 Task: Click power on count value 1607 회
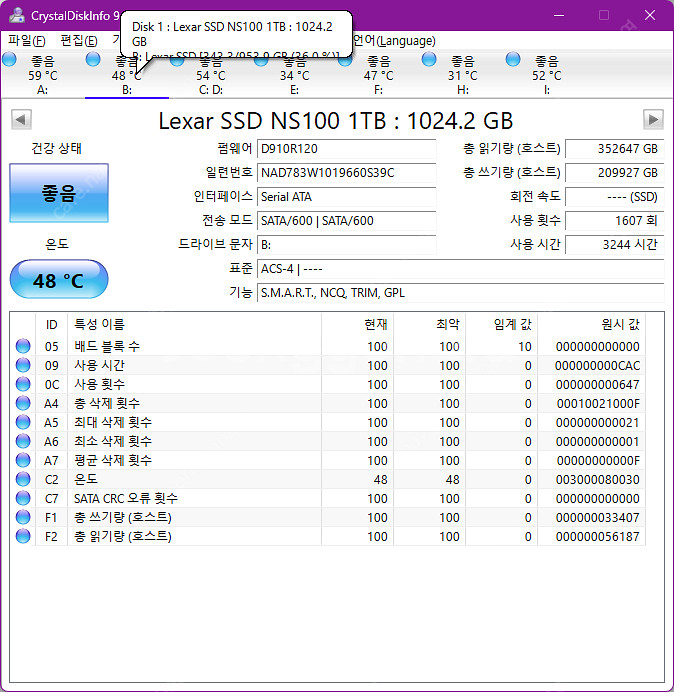tap(614, 221)
